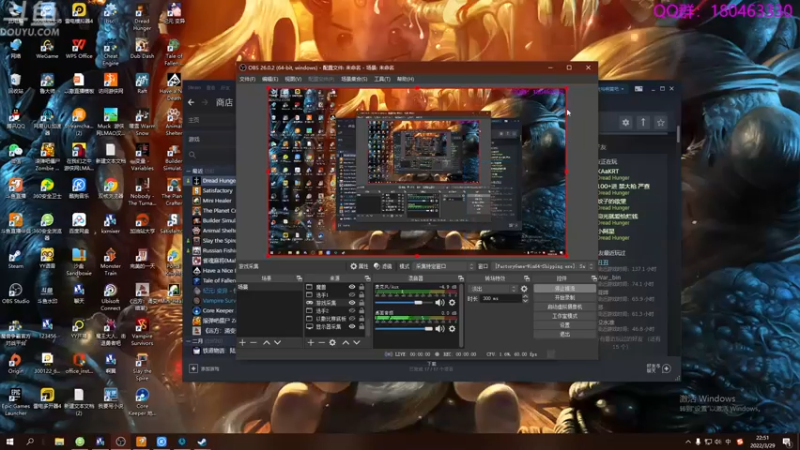Open source properties (属性) gear in OBS

click(x=359, y=266)
